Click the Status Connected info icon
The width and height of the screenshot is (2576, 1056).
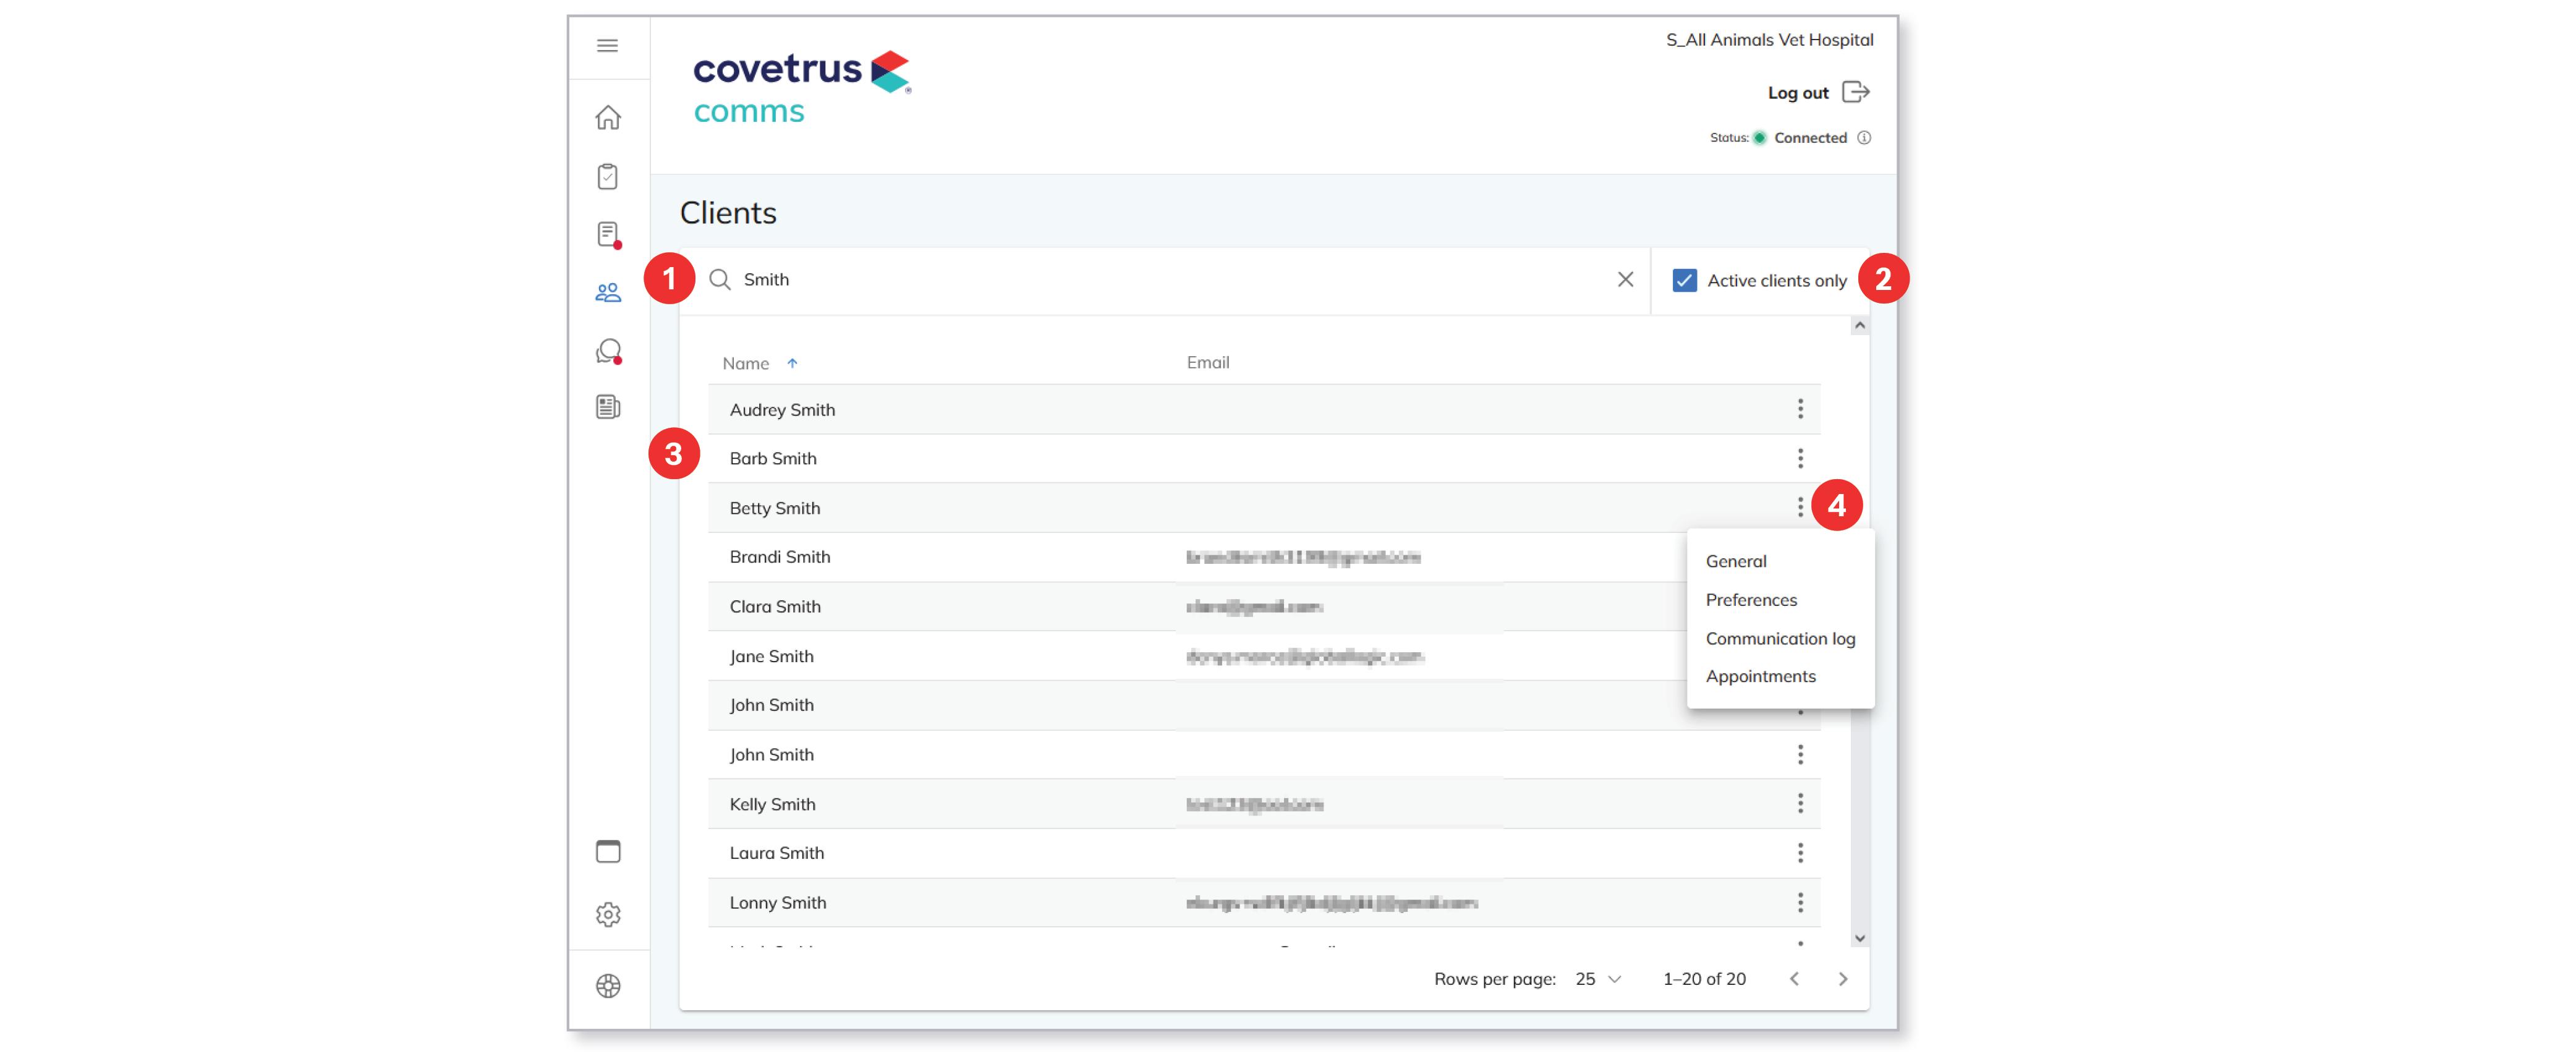tap(1865, 138)
